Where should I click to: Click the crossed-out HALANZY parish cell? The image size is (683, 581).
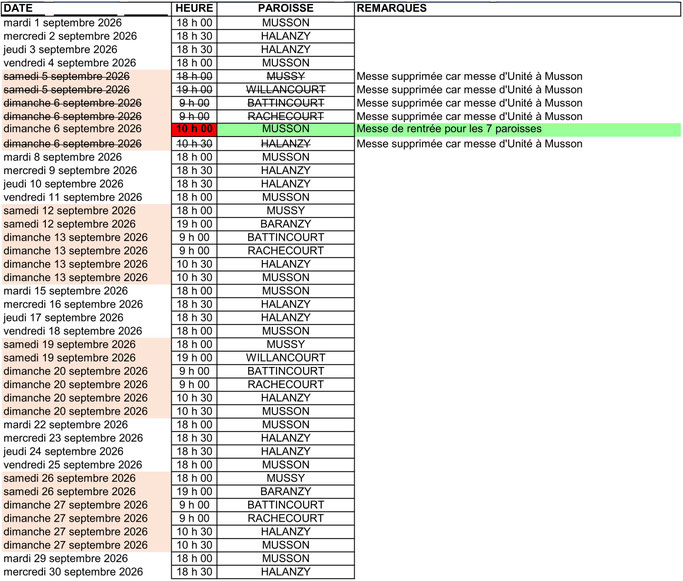point(286,144)
